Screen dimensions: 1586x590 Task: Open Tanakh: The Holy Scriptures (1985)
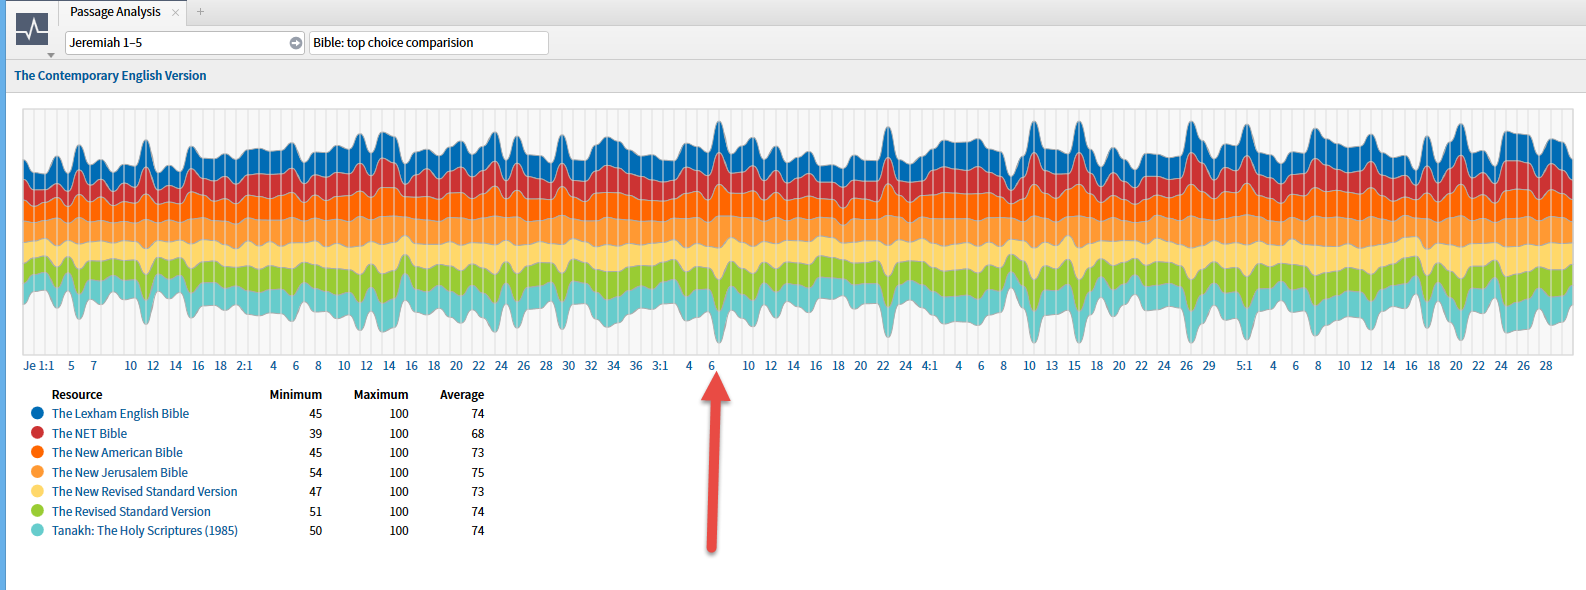(x=145, y=531)
